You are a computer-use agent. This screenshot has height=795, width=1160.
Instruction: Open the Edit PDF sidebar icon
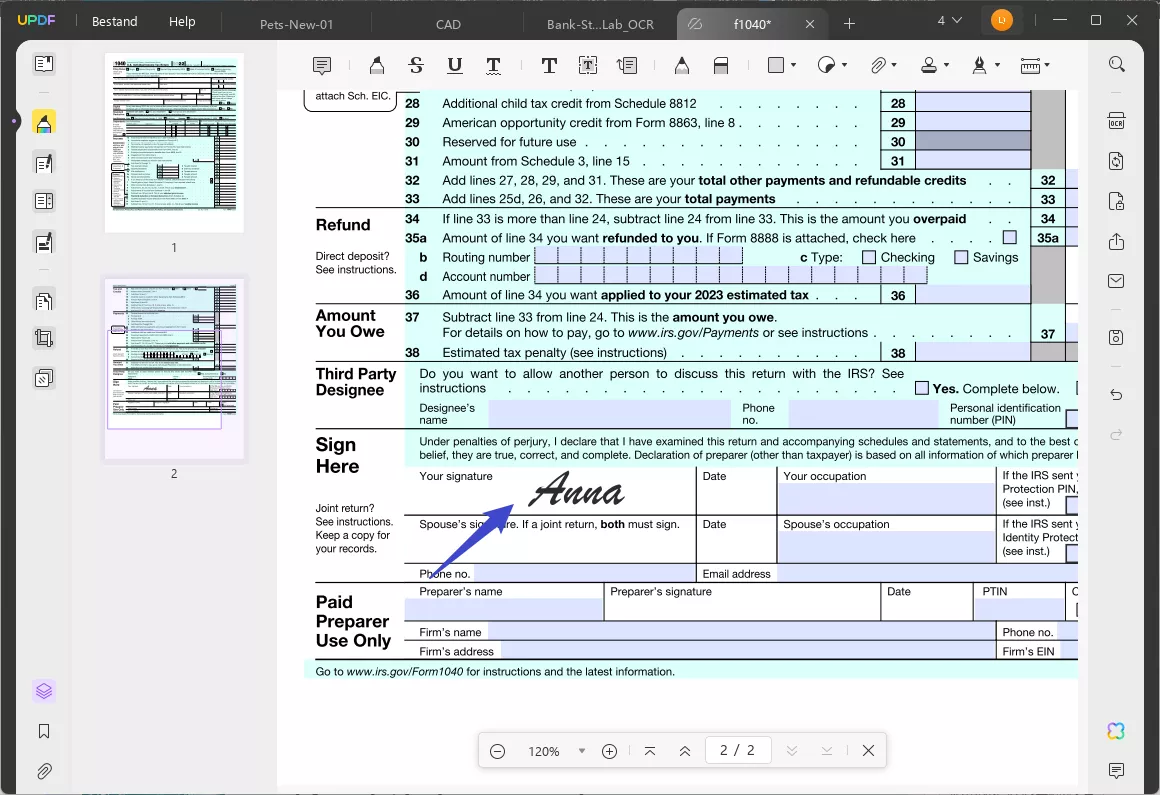point(44,163)
